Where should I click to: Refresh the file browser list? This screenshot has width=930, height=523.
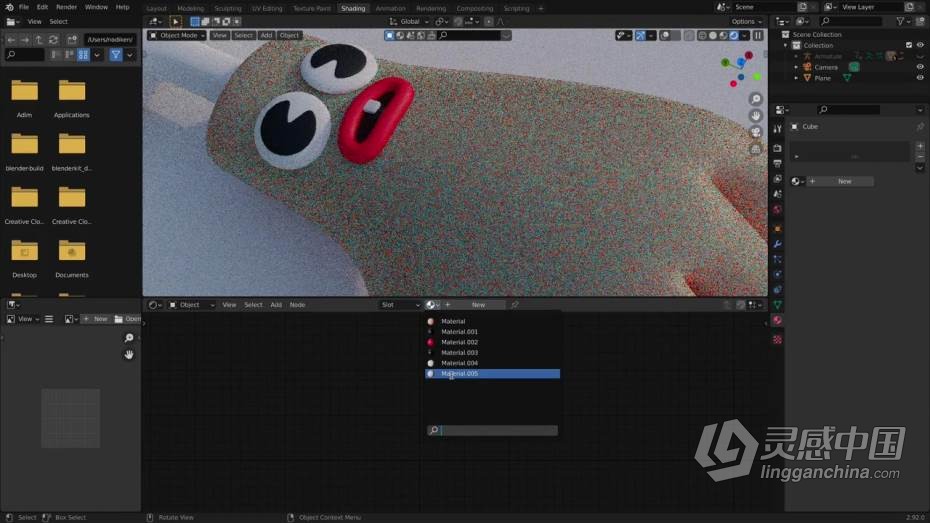pos(53,40)
